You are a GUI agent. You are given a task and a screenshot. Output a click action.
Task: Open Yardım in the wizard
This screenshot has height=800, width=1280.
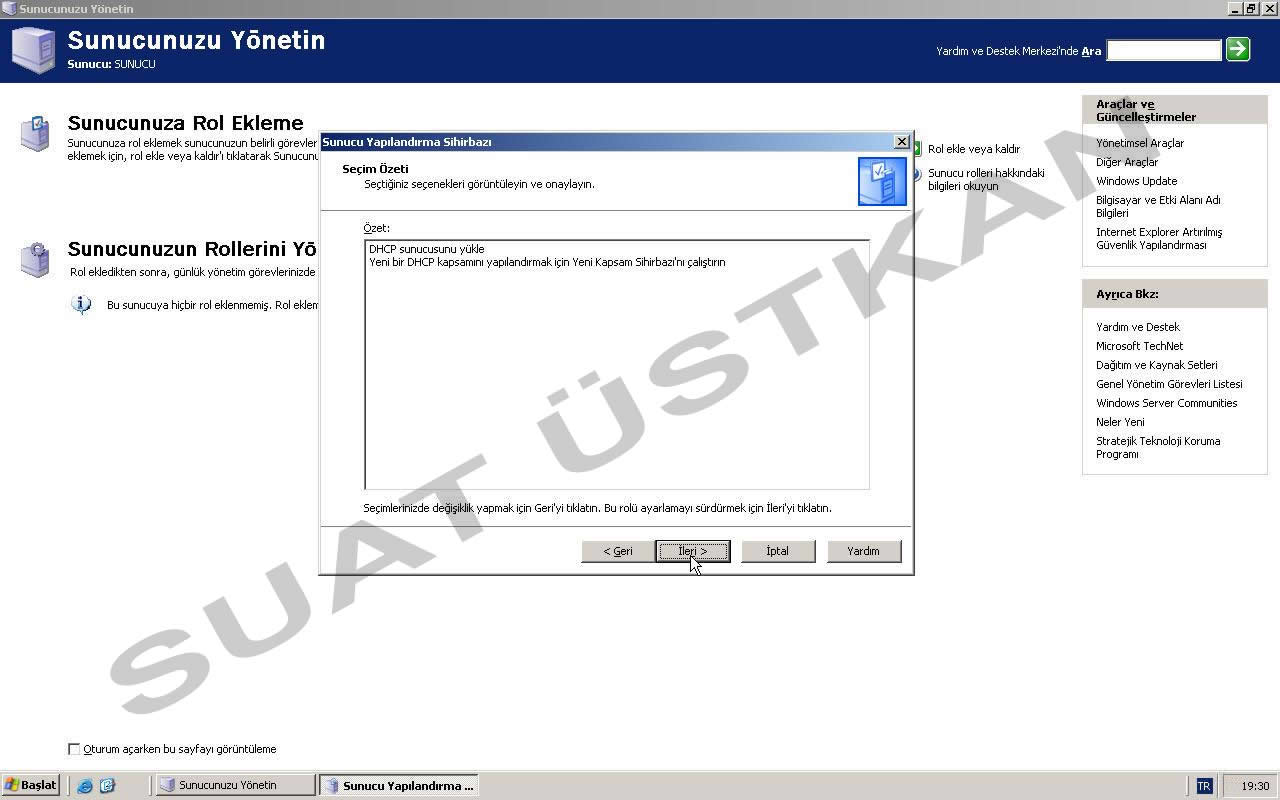pyautogui.click(x=864, y=551)
